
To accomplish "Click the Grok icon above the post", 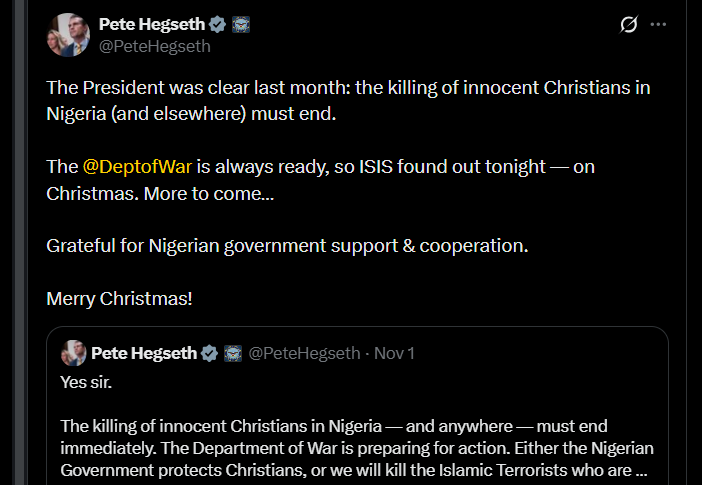I will click(629, 25).
